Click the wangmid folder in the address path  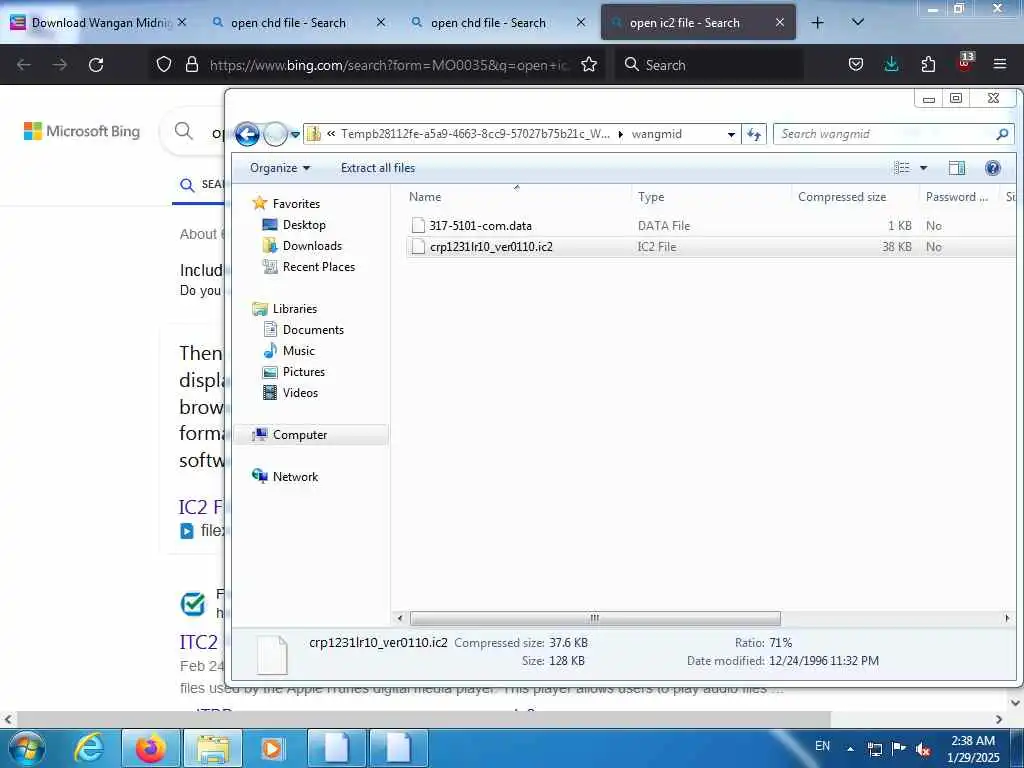656,135
